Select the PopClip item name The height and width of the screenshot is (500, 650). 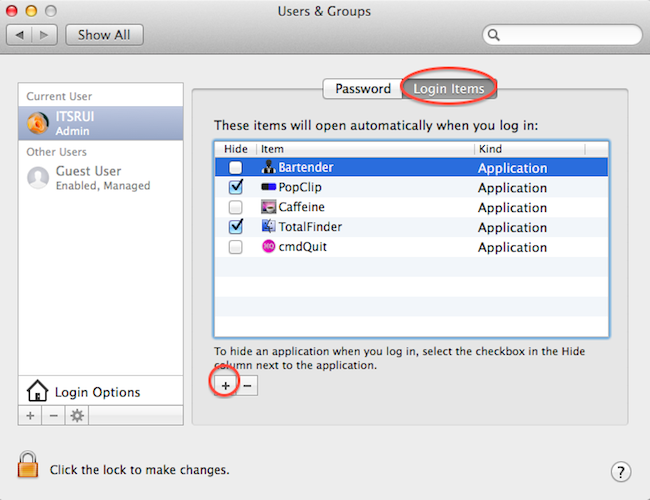[300, 187]
